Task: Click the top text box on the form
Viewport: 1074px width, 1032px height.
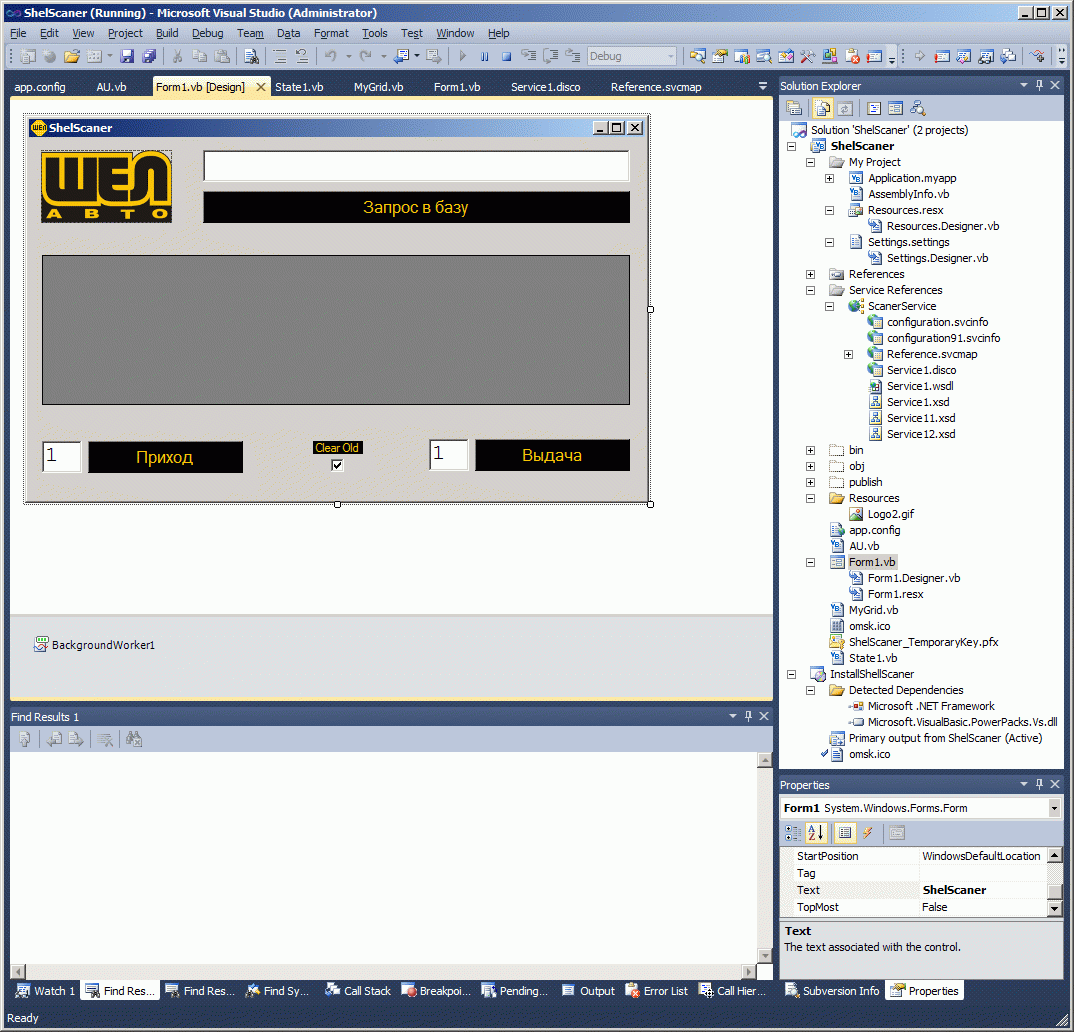Action: 416,166
